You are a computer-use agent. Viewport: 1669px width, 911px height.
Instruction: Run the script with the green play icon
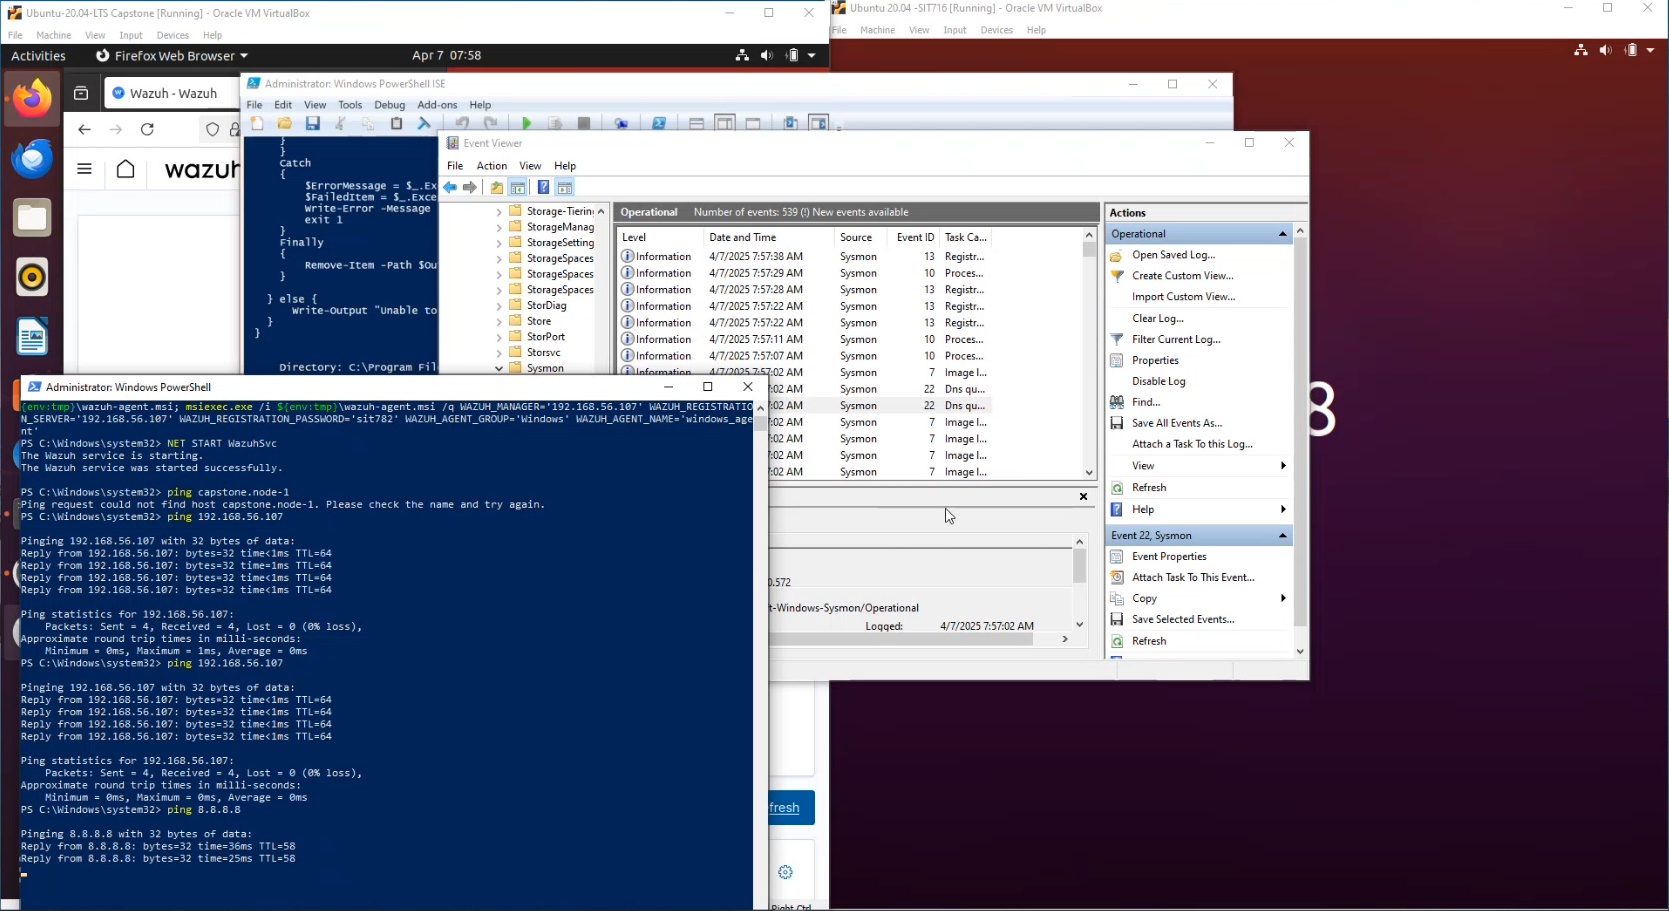[527, 123]
